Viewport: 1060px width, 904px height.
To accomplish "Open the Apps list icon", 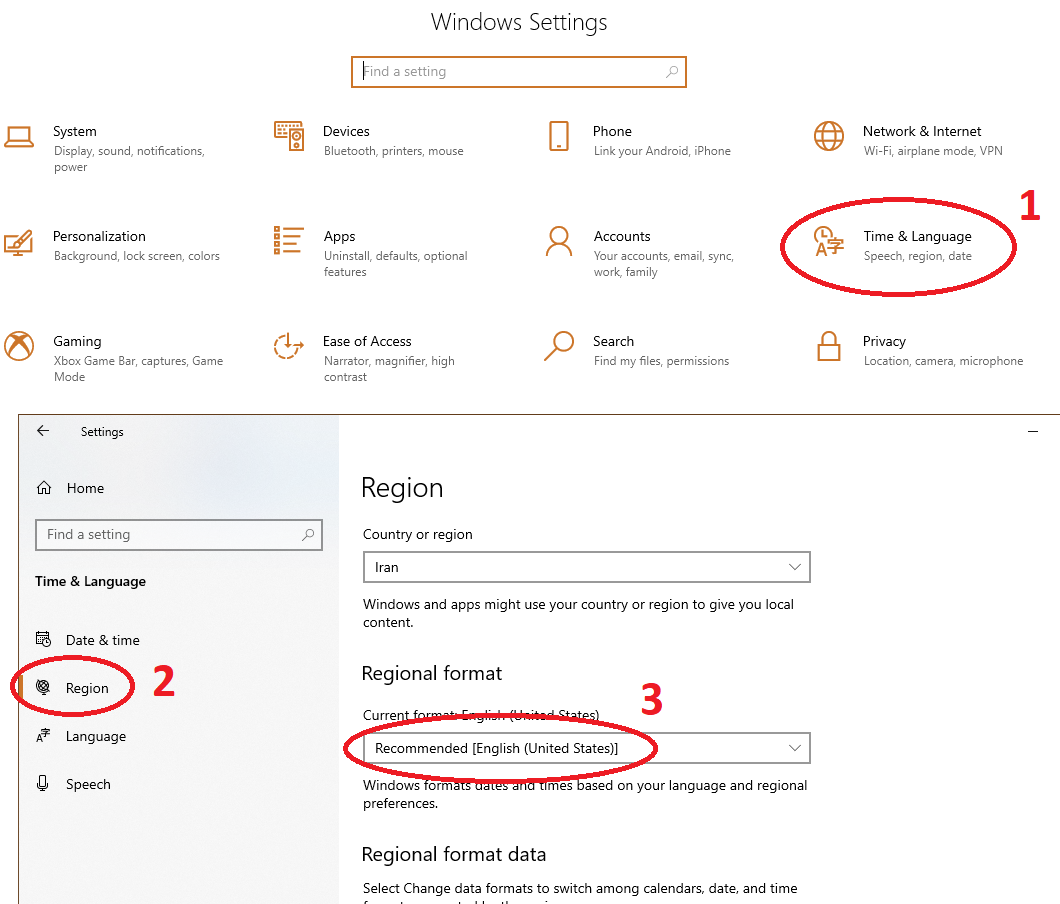I will 289,240.
